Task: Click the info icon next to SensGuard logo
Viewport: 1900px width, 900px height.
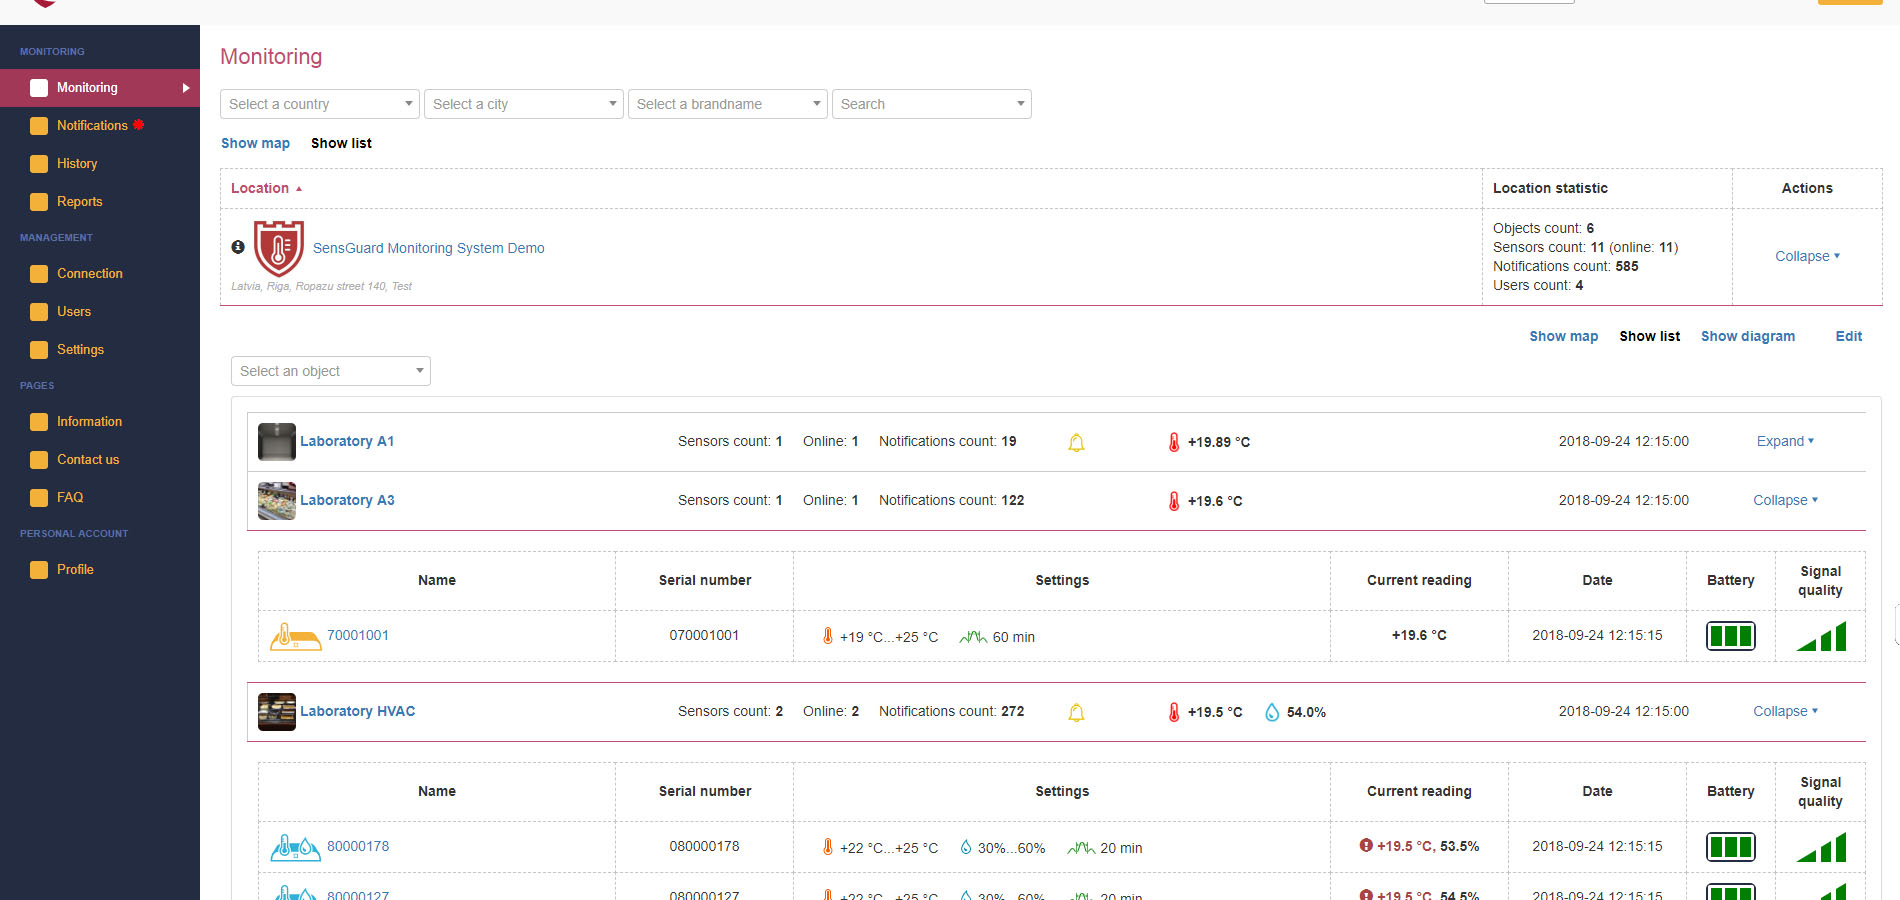Action: tap(238, 247)
